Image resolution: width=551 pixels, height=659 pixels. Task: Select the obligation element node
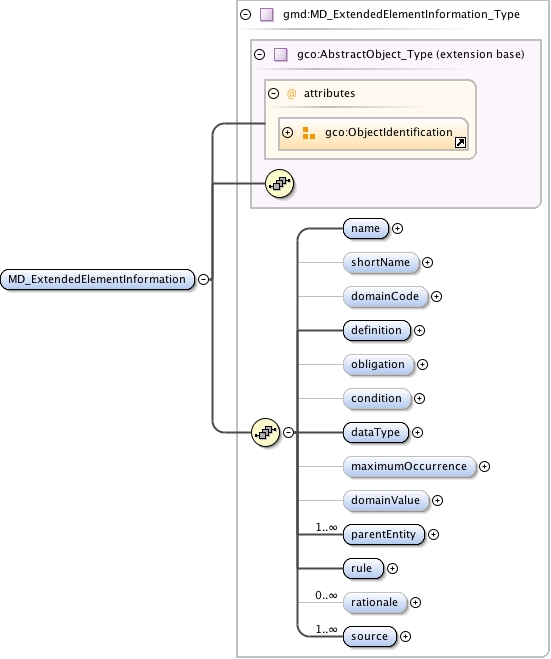pyautogui.click(x=378, y=364)
